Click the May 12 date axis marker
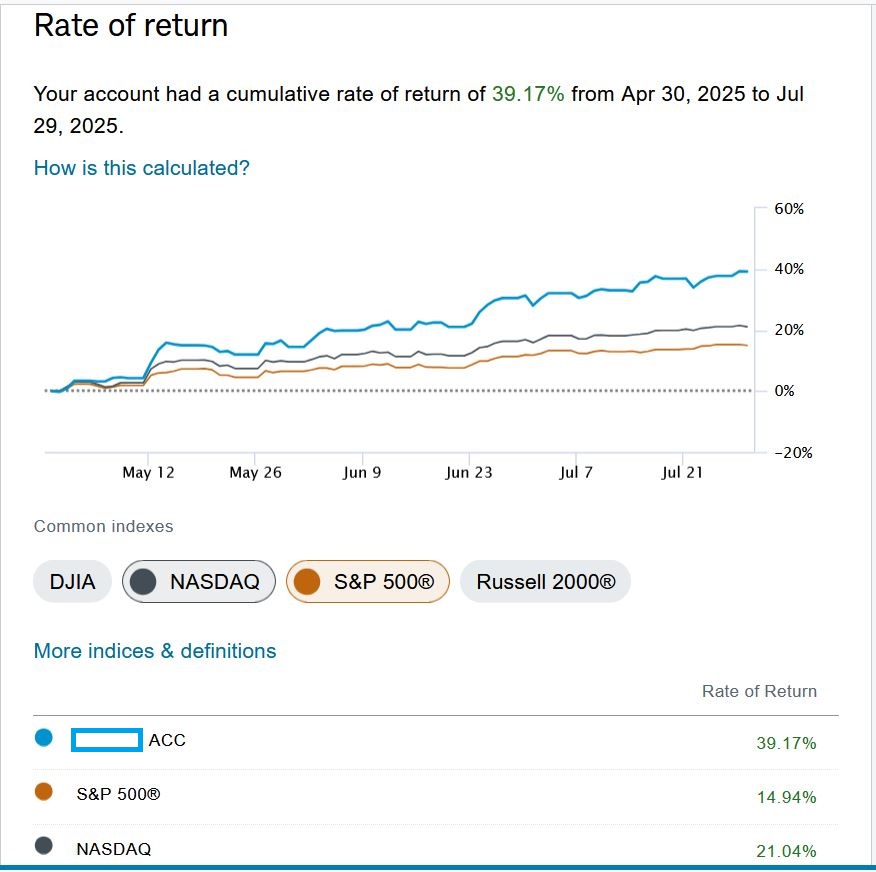The width and height of the screenshot is (876, 872). click(x=148, y=473)
